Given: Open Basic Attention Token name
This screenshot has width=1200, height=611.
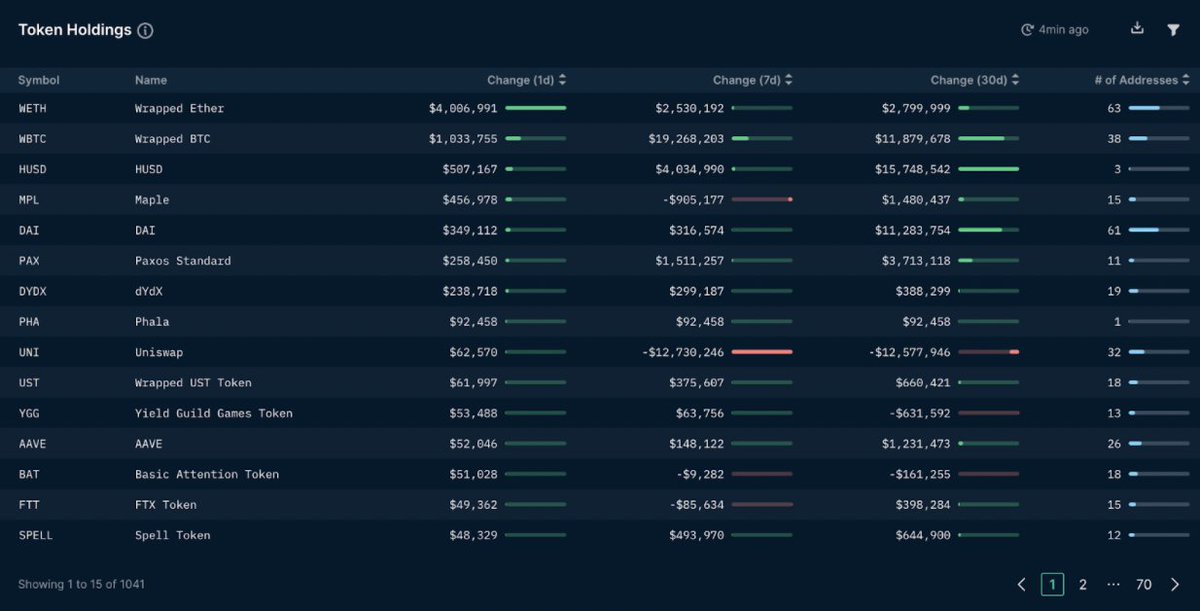Looking at the screenshot, I should pyautogui.click(x=207, y=474).
